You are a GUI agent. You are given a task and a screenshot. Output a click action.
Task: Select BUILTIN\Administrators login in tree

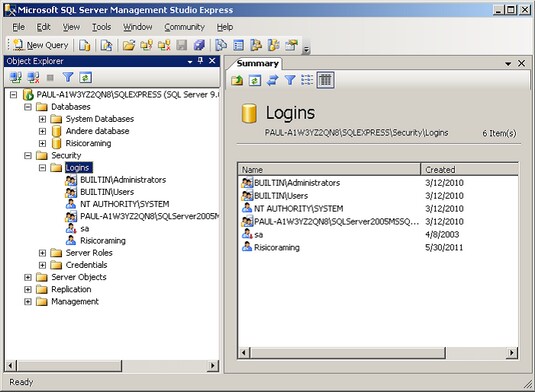coord(123,180)
